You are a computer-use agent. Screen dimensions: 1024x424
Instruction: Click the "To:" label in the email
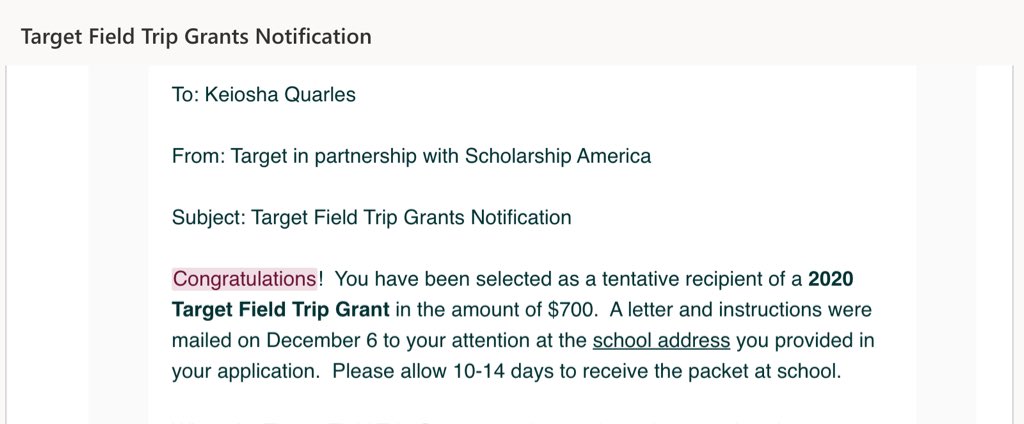(185, 95)
